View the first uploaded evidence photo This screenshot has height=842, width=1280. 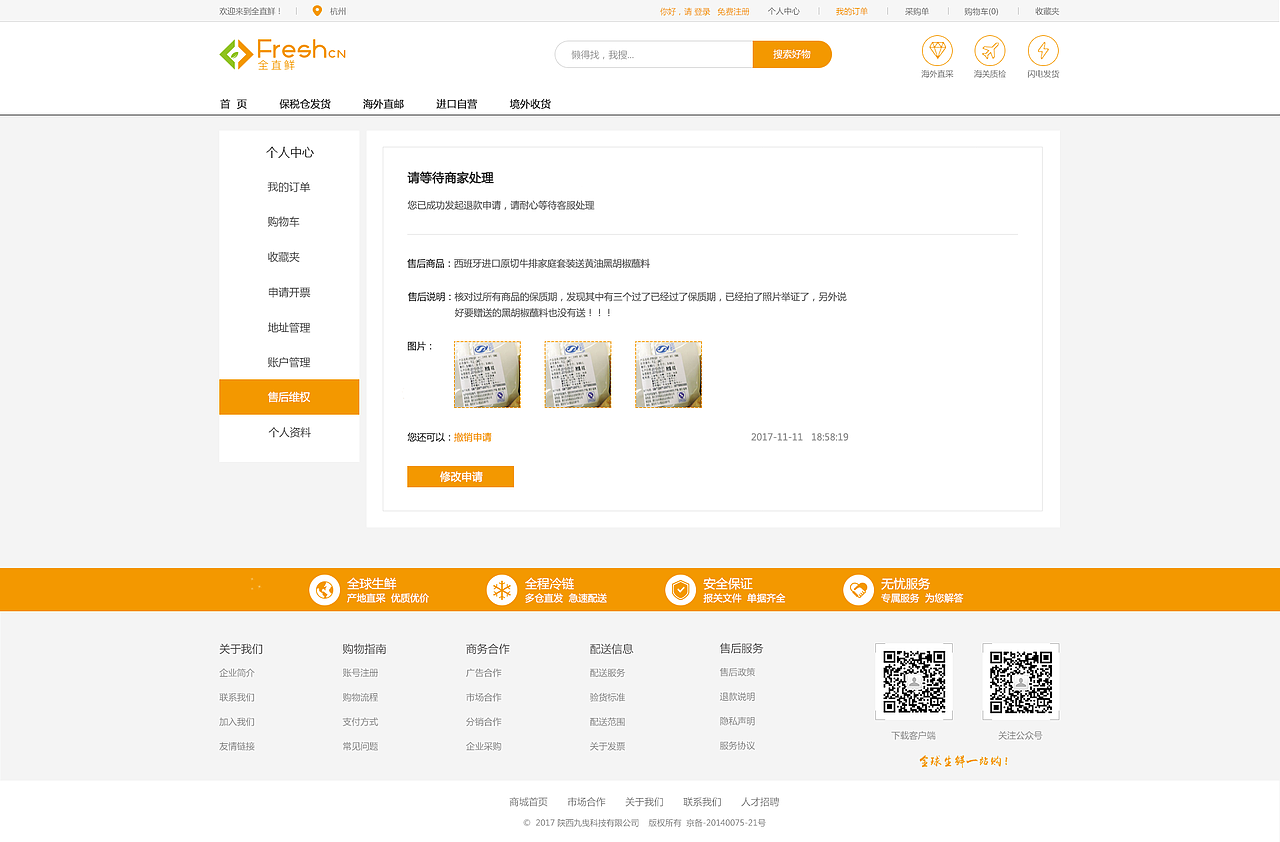(487, 374)
